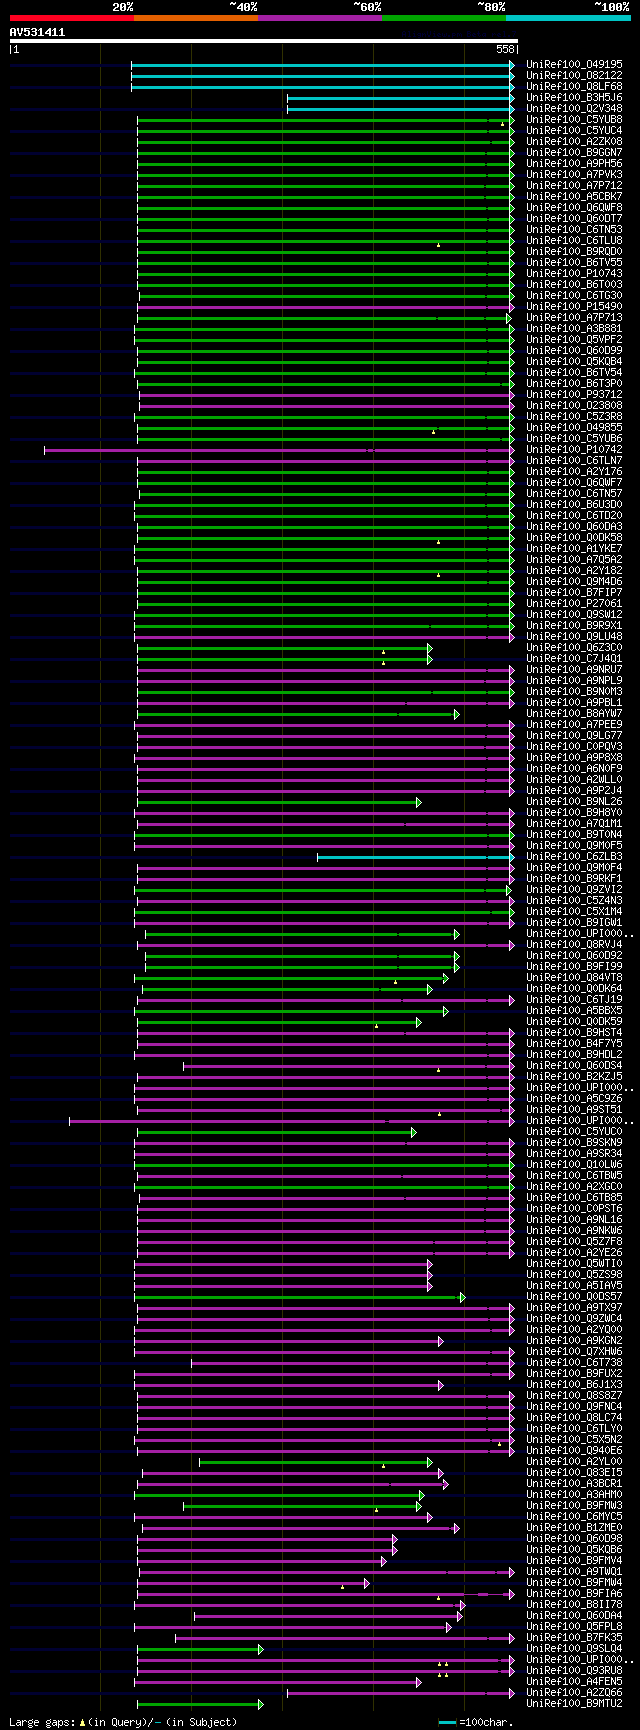Open the UniRef100_Q8LF68 hit
This screenshot has height=1730, width=640.
click(x=574, y=86)
